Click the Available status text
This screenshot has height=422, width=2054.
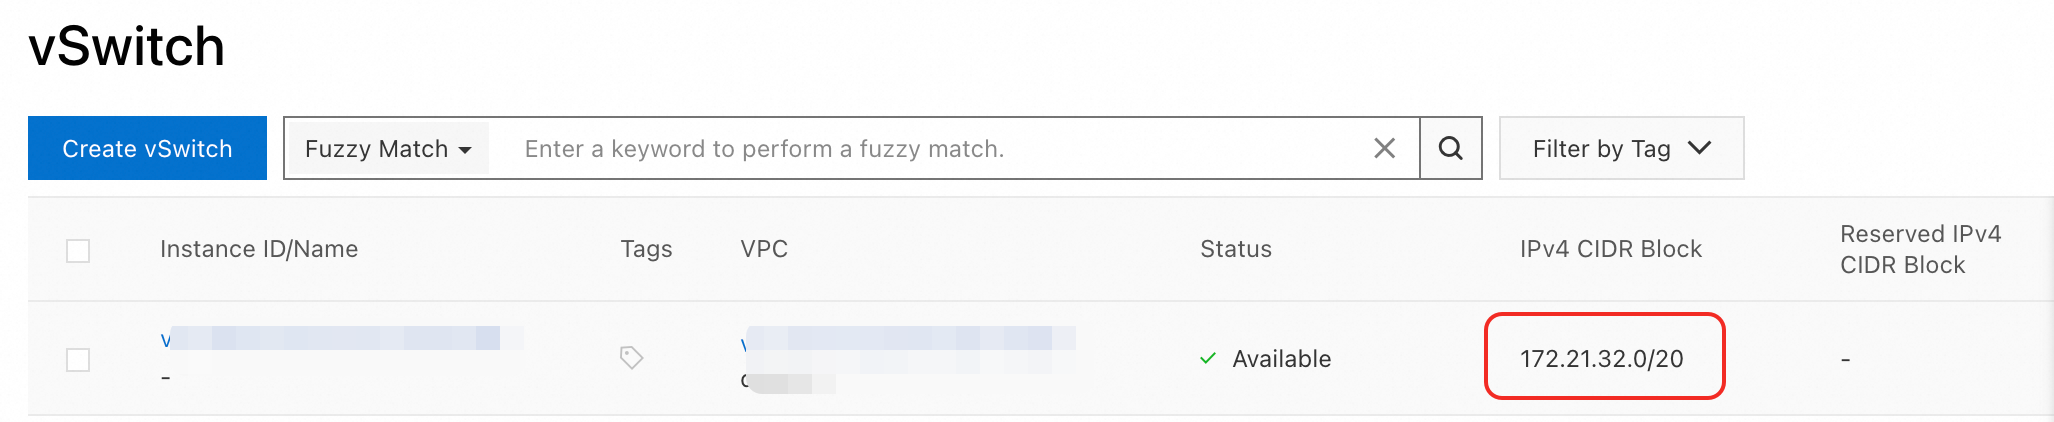(1281, 359)
